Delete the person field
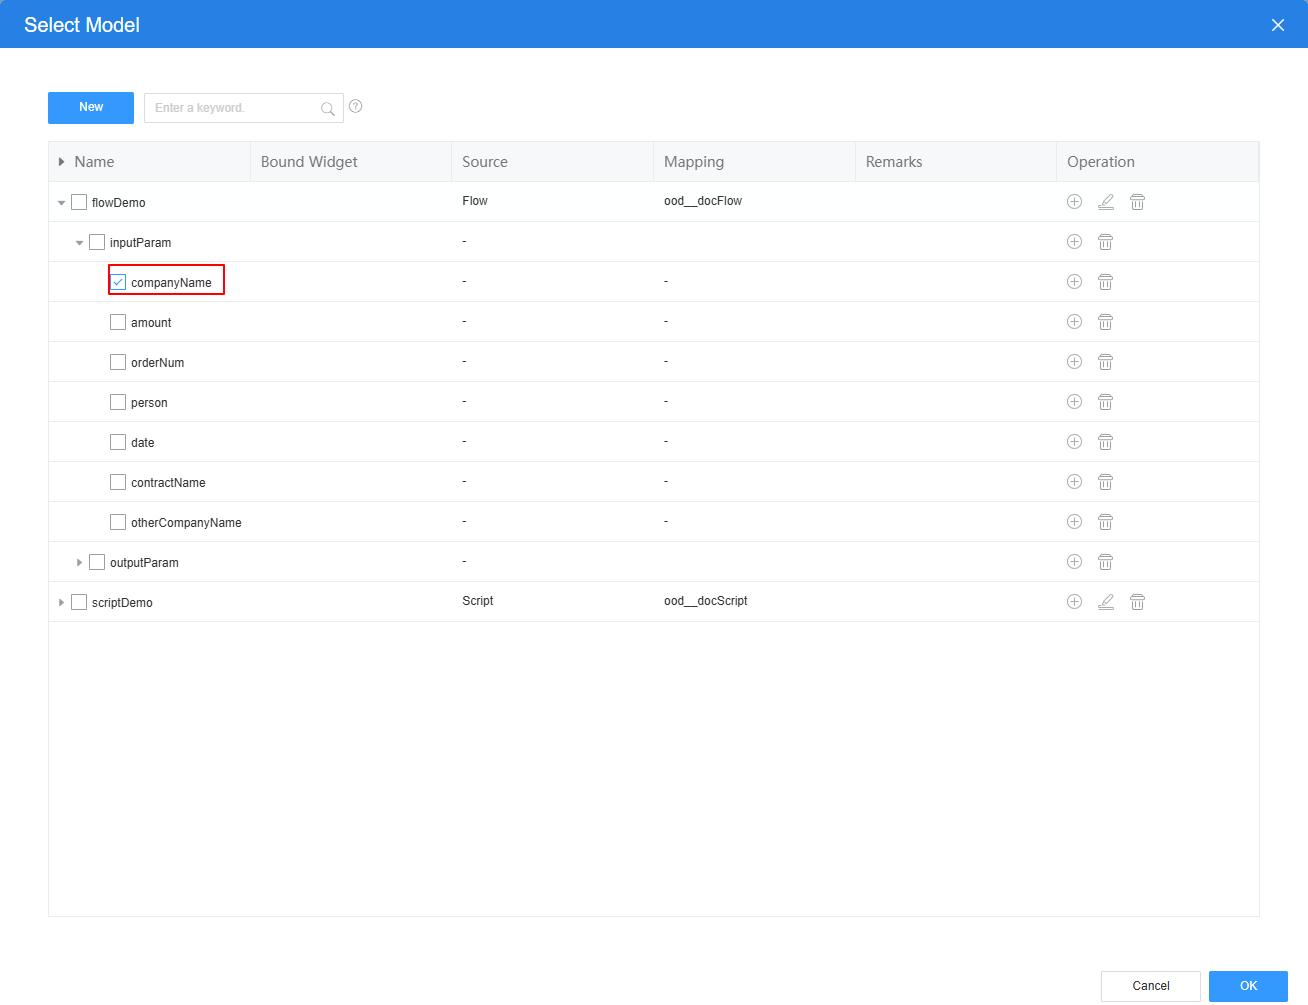 [x=1105, y=401]
